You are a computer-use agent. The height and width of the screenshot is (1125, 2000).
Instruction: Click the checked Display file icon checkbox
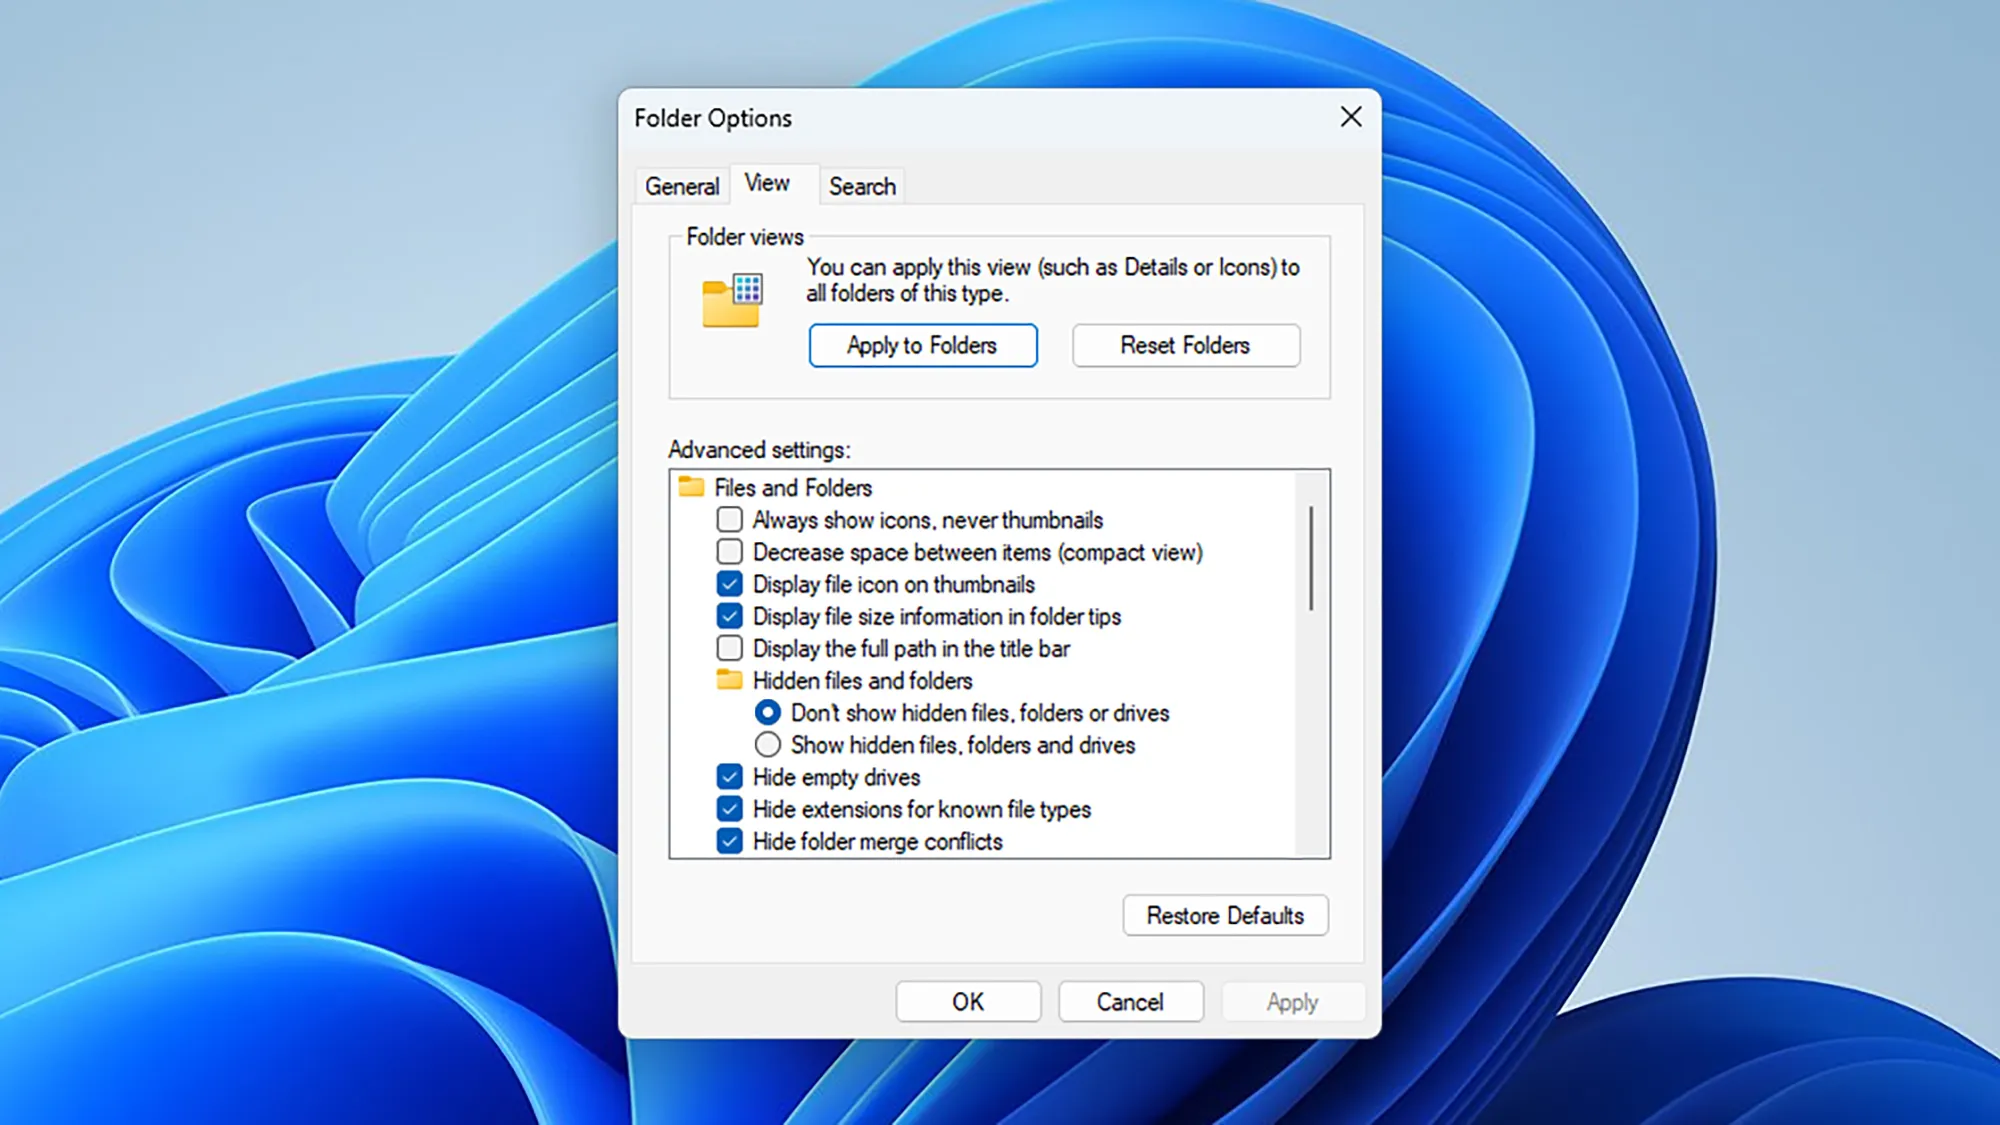tap(727, 584)
